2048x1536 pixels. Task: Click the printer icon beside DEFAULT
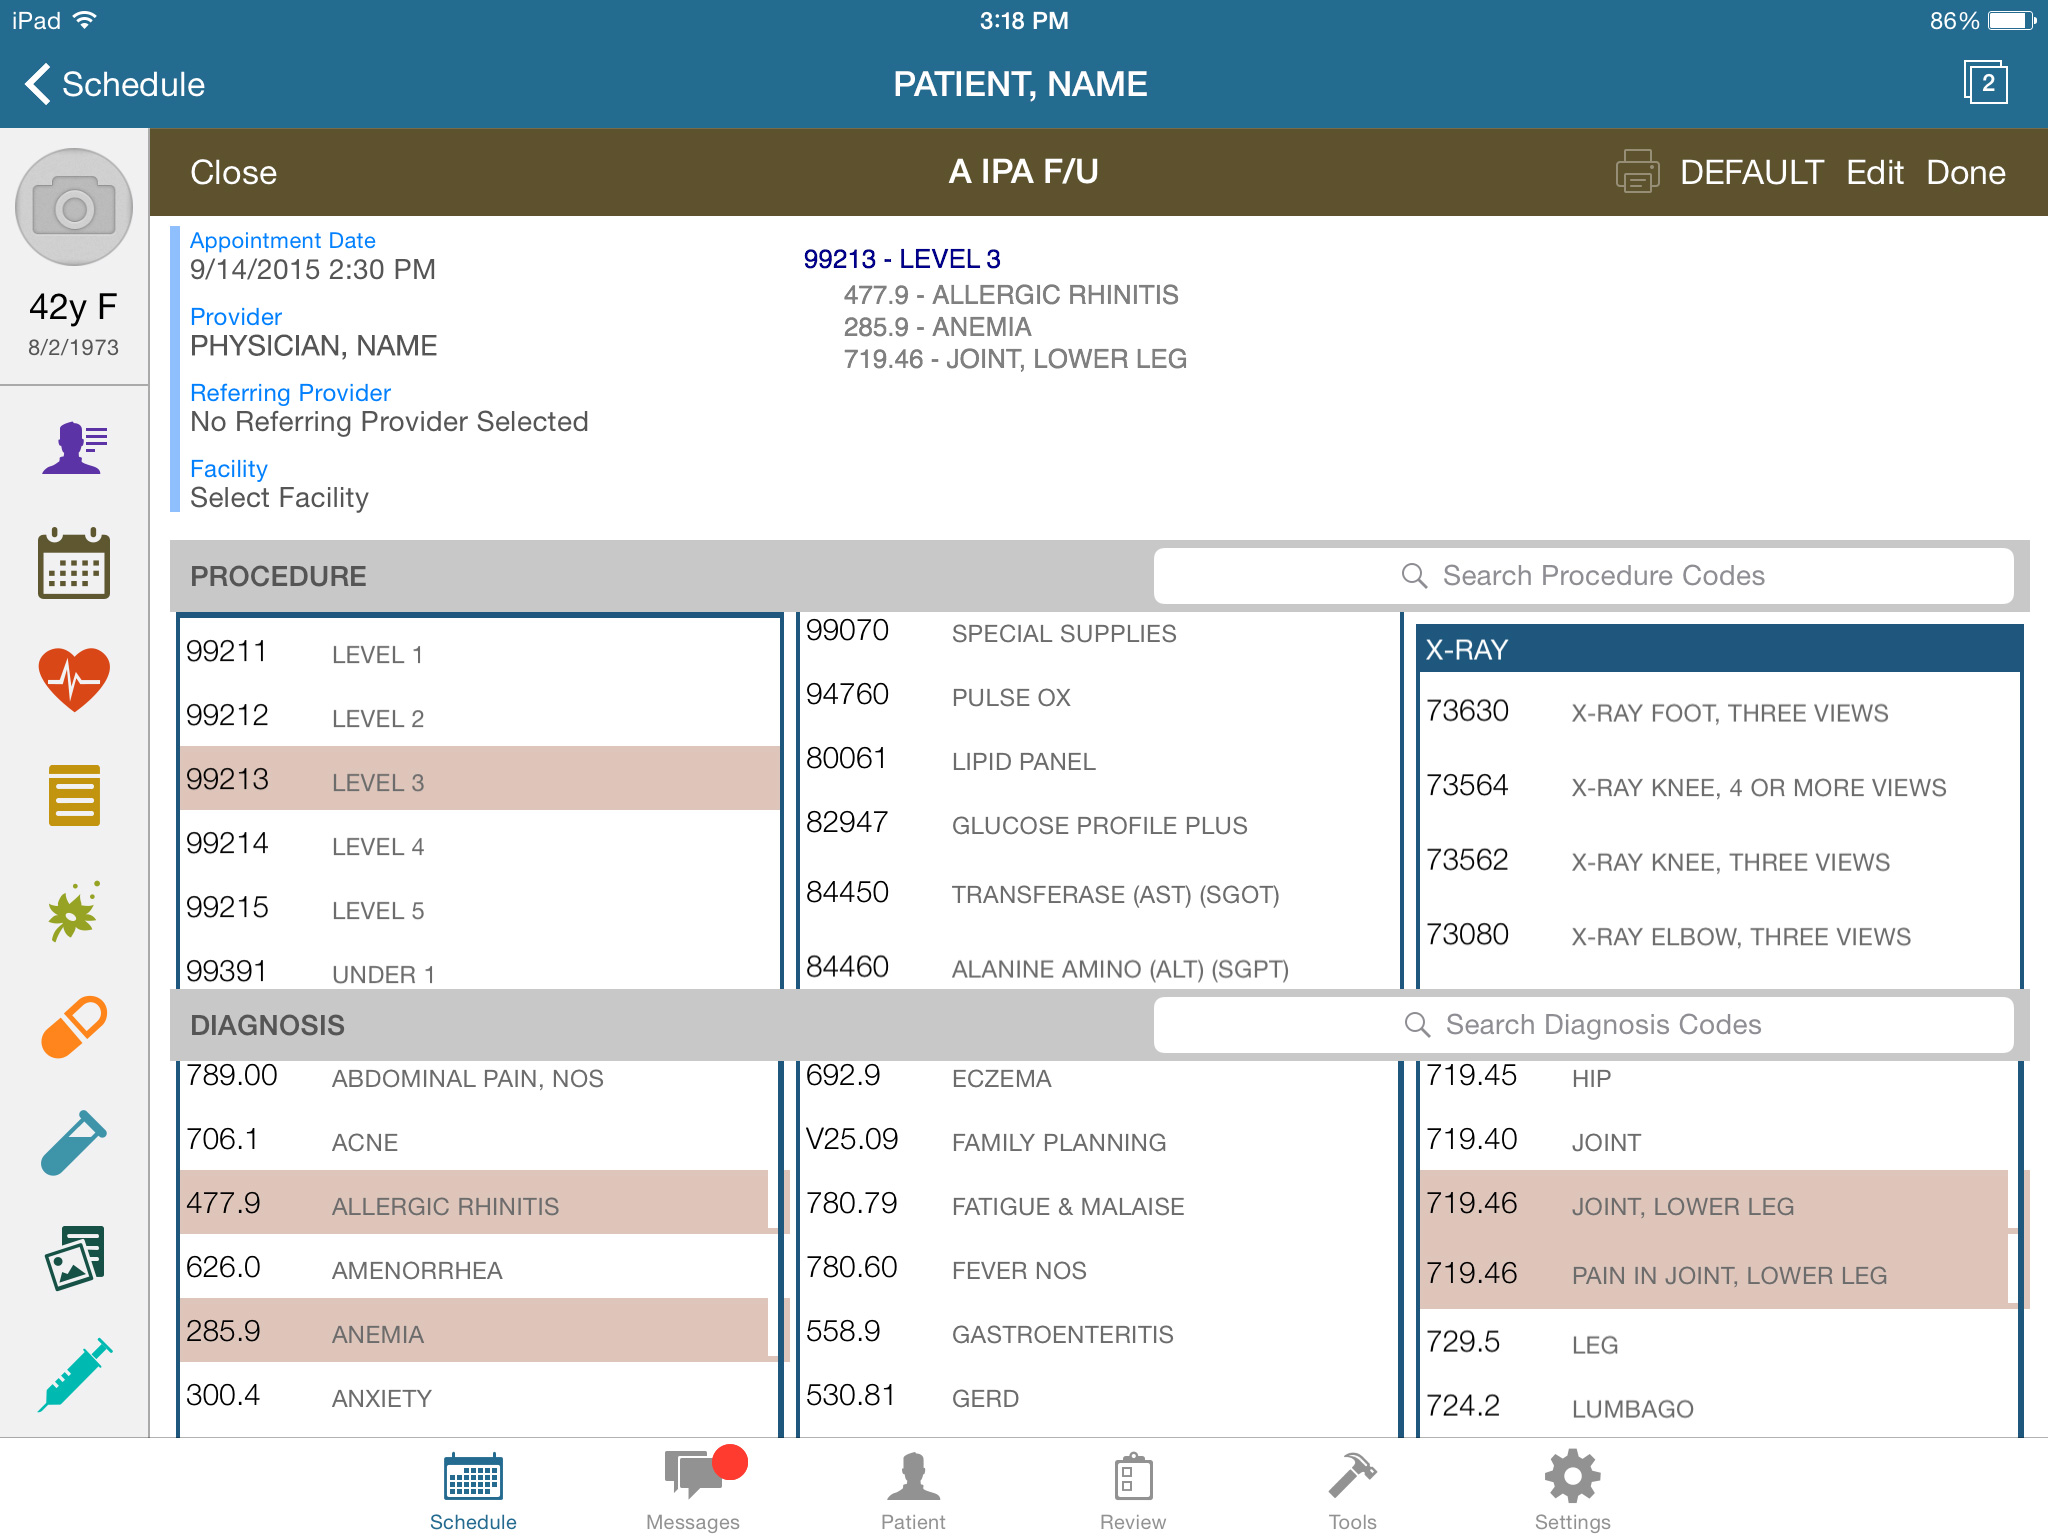(1637, 172)
